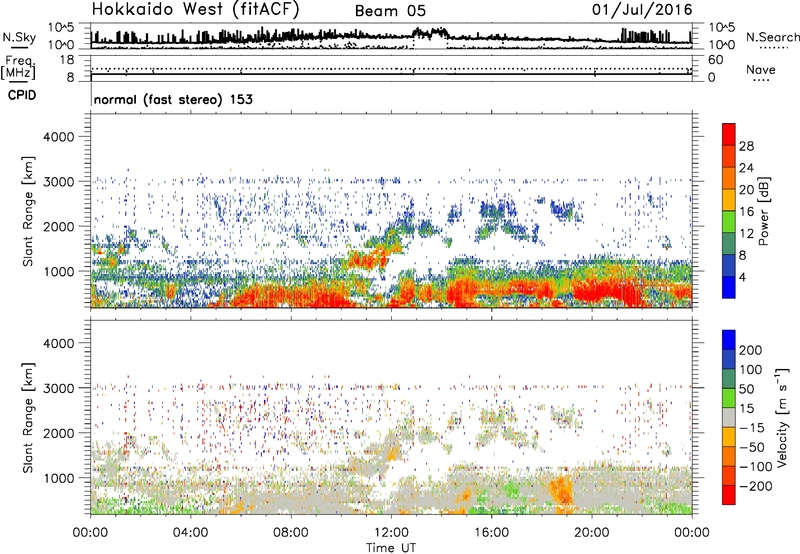Click the '20:00' time tick label
This screenshot has height=554, width=800.
click(591, 533)
